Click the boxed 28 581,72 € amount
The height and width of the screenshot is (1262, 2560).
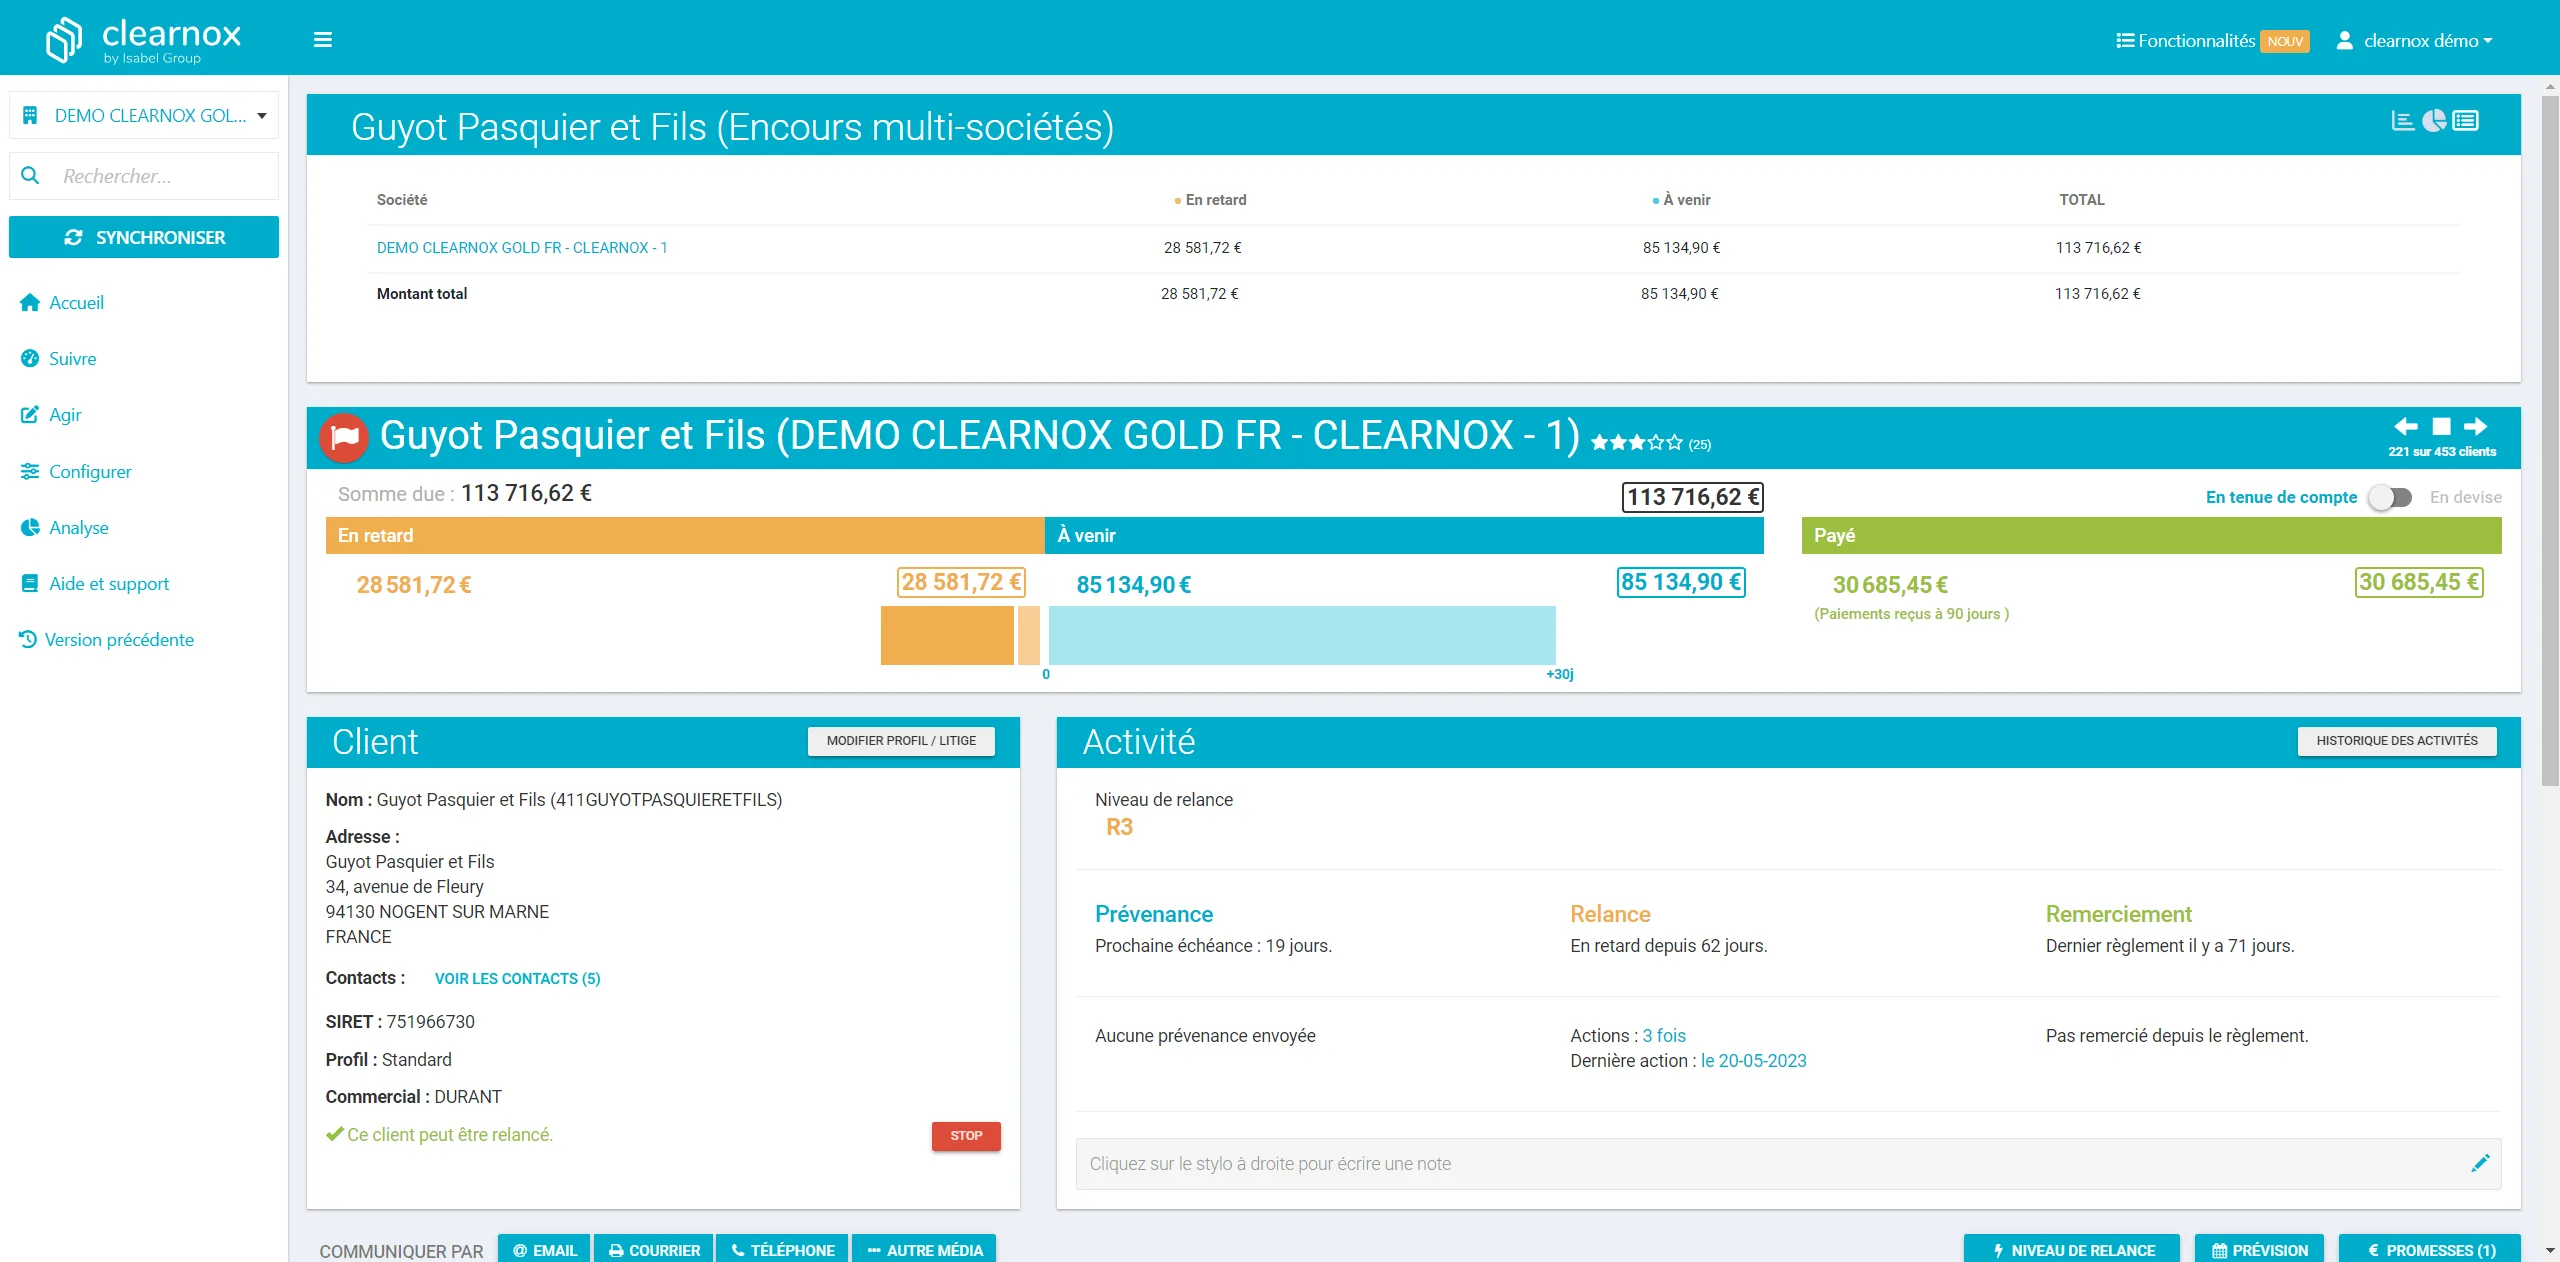pos(961,582)
